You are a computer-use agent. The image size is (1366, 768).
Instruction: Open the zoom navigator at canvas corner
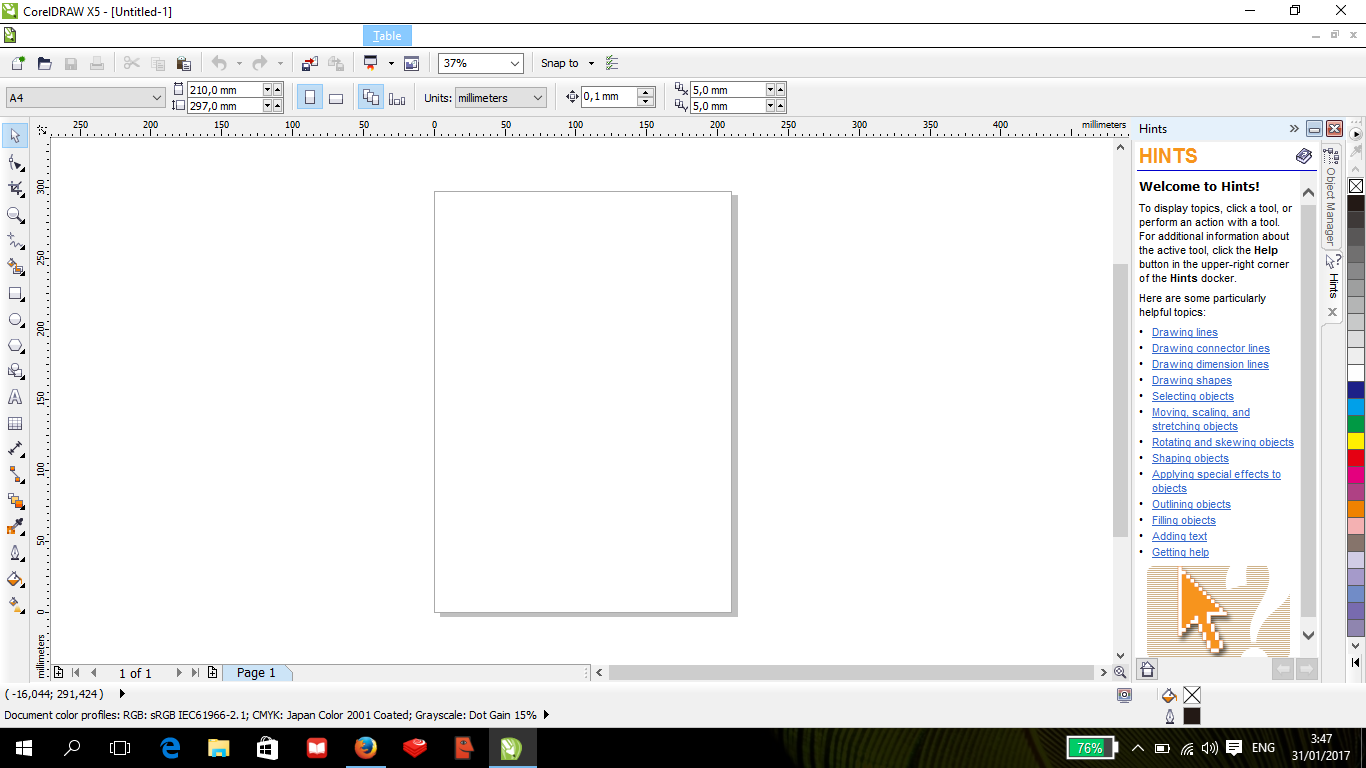tap(1120, 673)
